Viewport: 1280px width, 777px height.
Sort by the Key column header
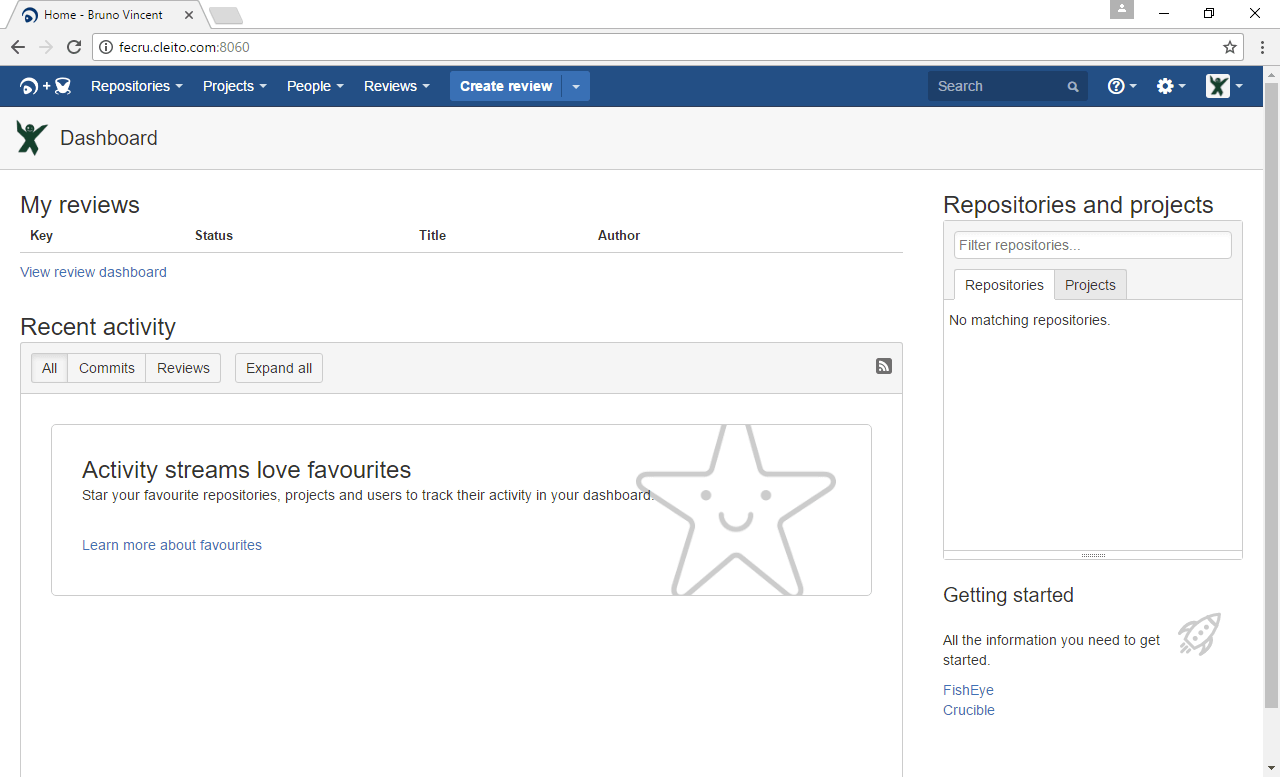click(41, 236)
